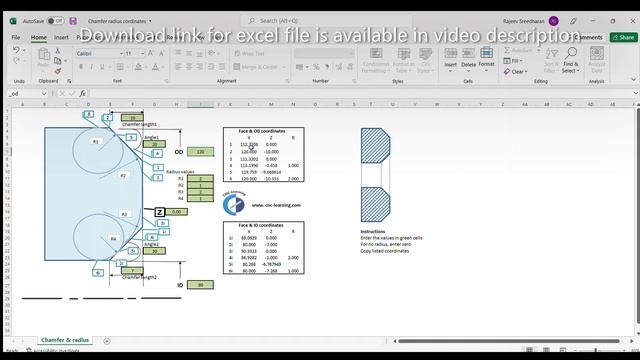The height and width of the screenshot is (360, 640).
Task: Click the Insert Function fx icon
Action: coord(82,94)
